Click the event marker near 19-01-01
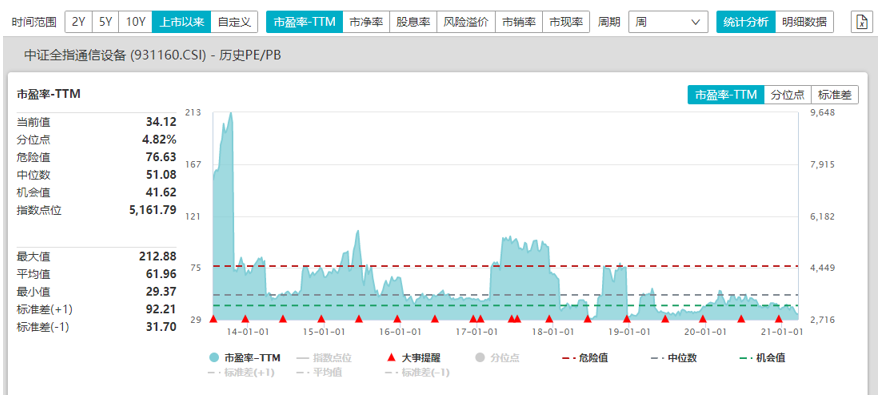Viewport: 882px width, 398px height. point(627,319)
